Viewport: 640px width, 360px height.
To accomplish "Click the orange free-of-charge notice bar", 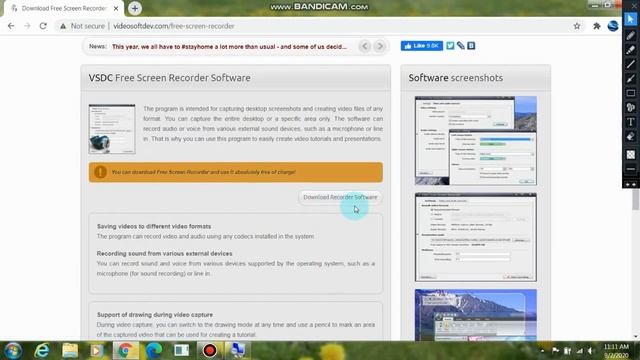I will [x=236, y=172].
